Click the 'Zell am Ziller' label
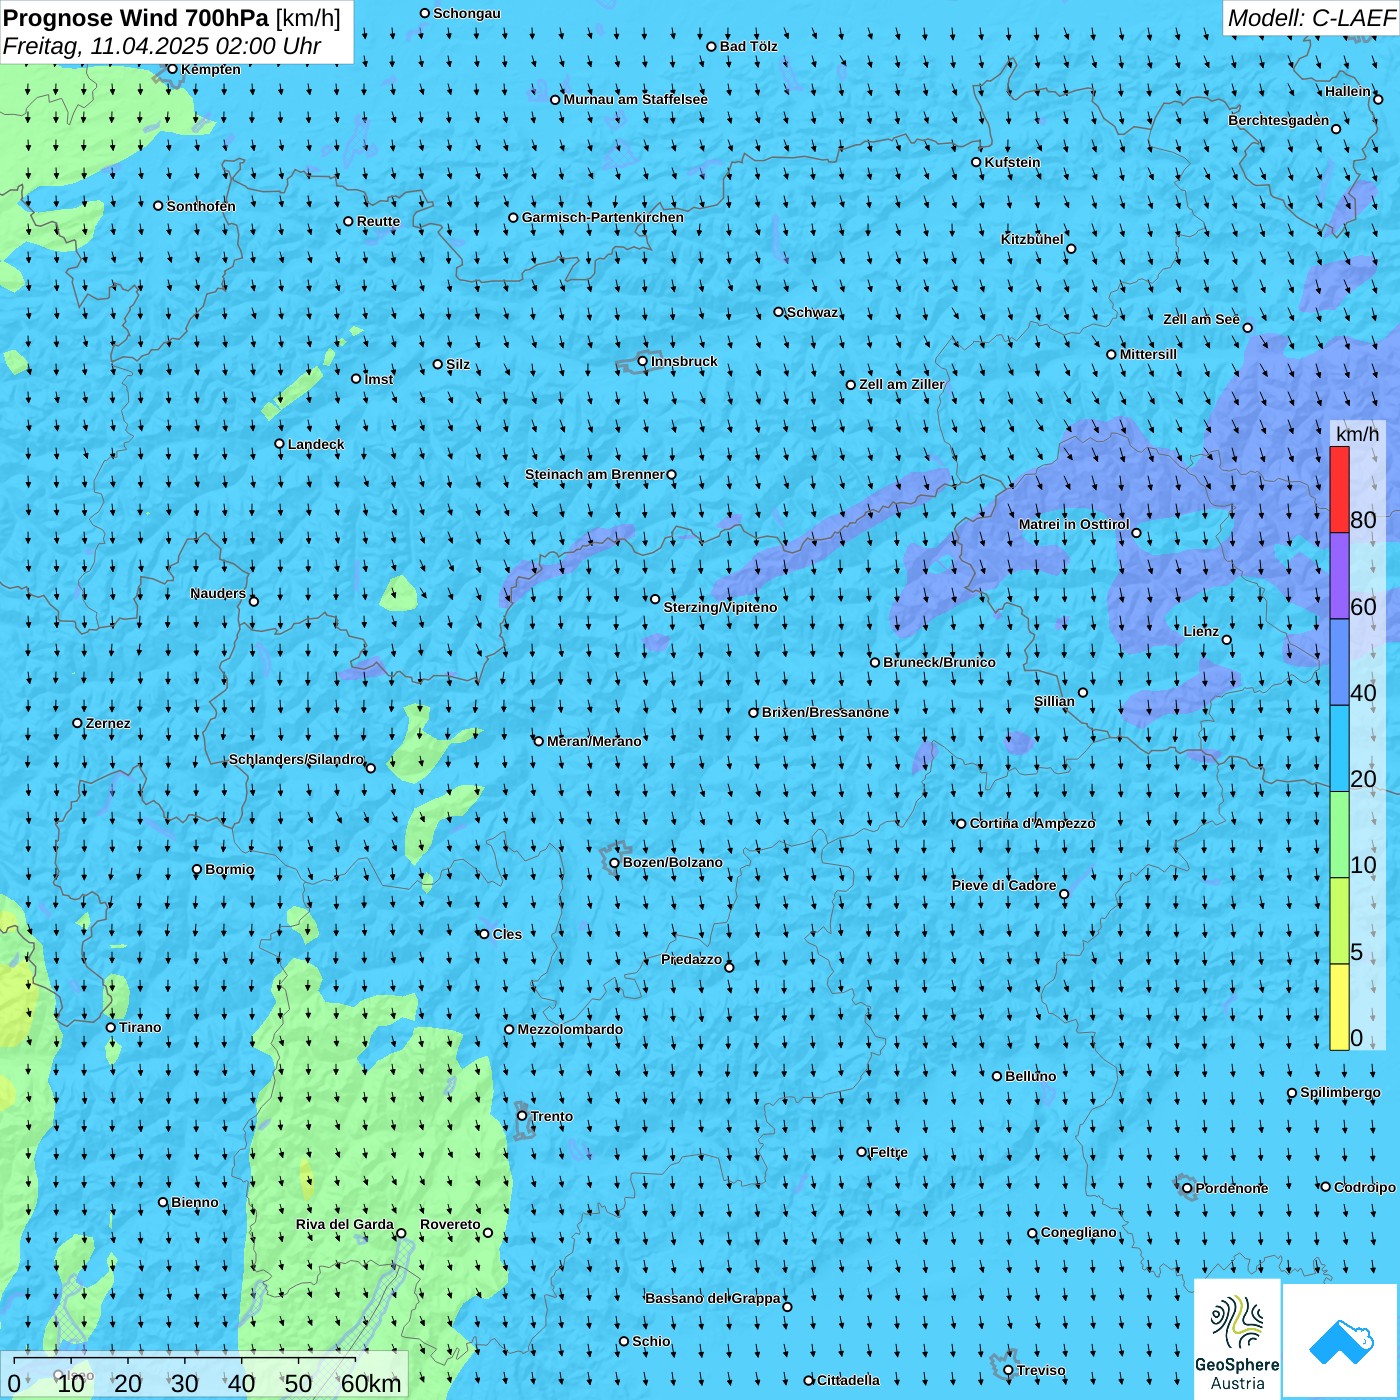Image resolution: width=1400 pixels, height=1400 pixels. [x=902, y=384]
